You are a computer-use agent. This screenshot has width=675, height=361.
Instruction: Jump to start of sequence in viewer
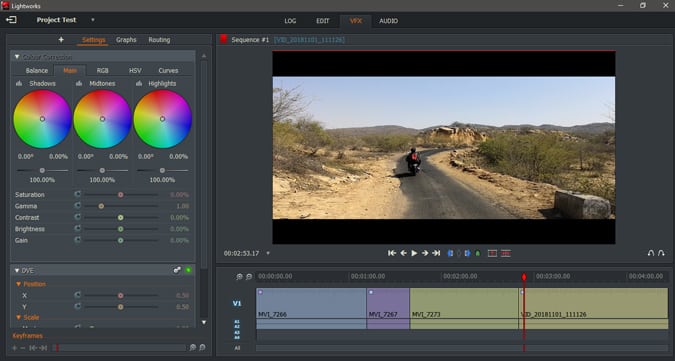click(392, 253)
